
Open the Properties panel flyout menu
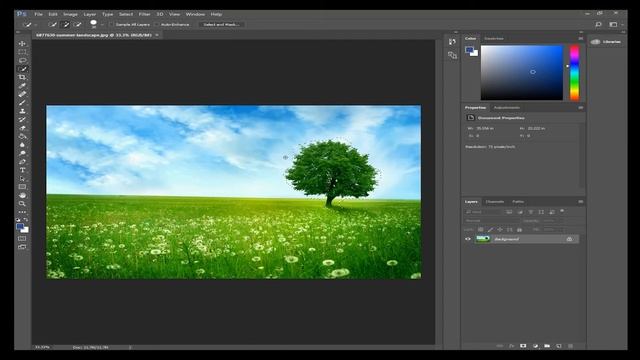580,108
